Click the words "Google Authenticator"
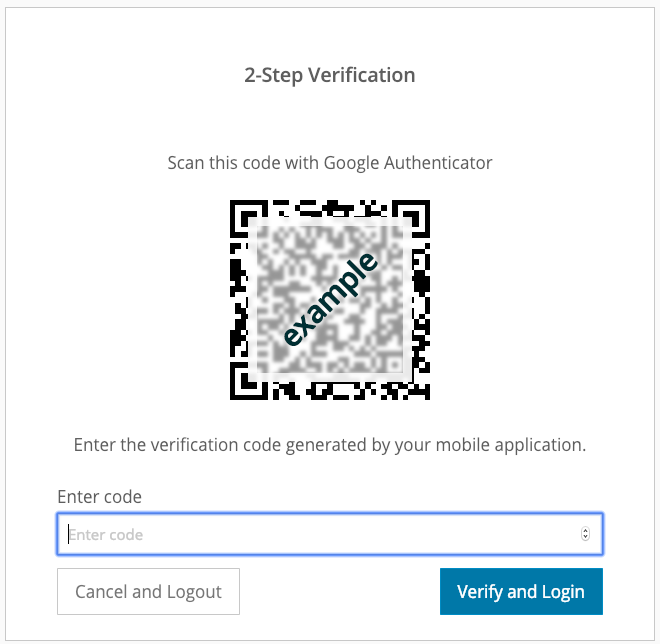This screenshot has width=660, height=644. coord(408,163)
